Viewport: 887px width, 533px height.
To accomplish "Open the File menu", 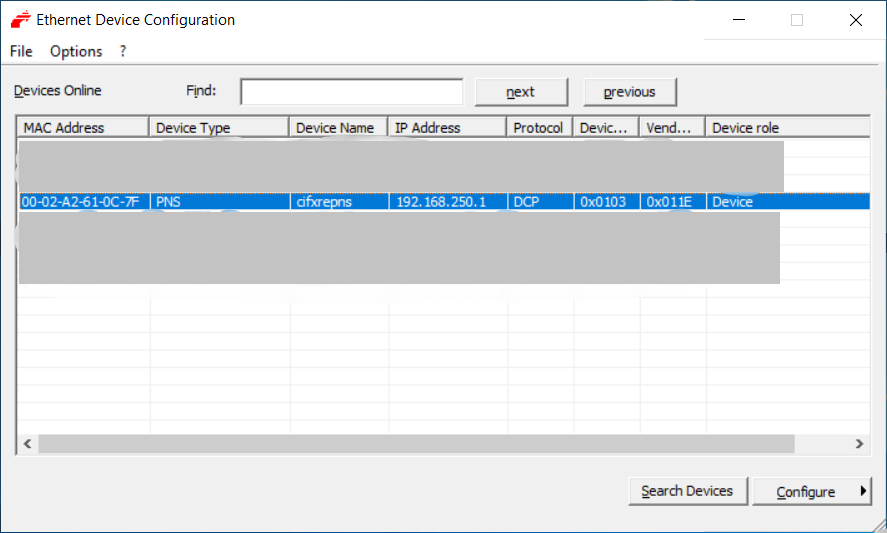I will tap(21, 51).
